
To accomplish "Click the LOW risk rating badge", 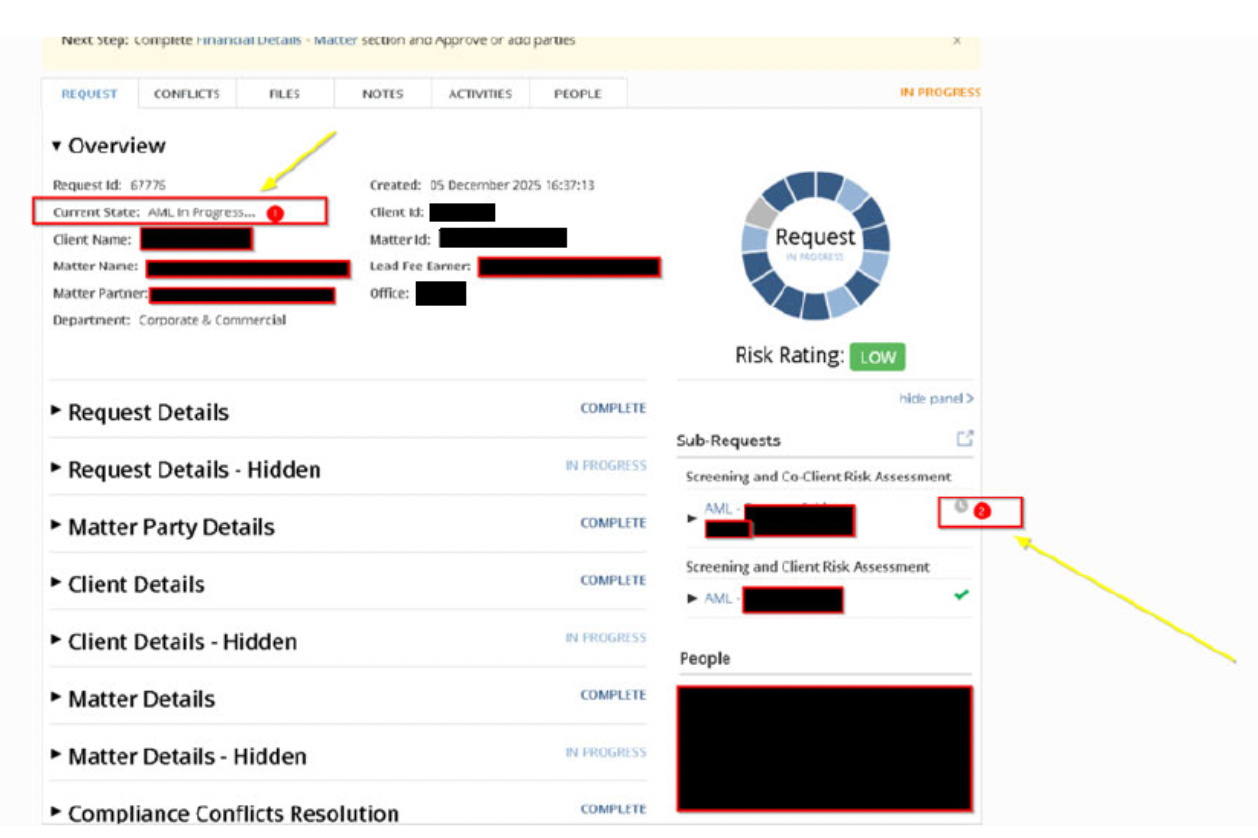I will (877, 357).
